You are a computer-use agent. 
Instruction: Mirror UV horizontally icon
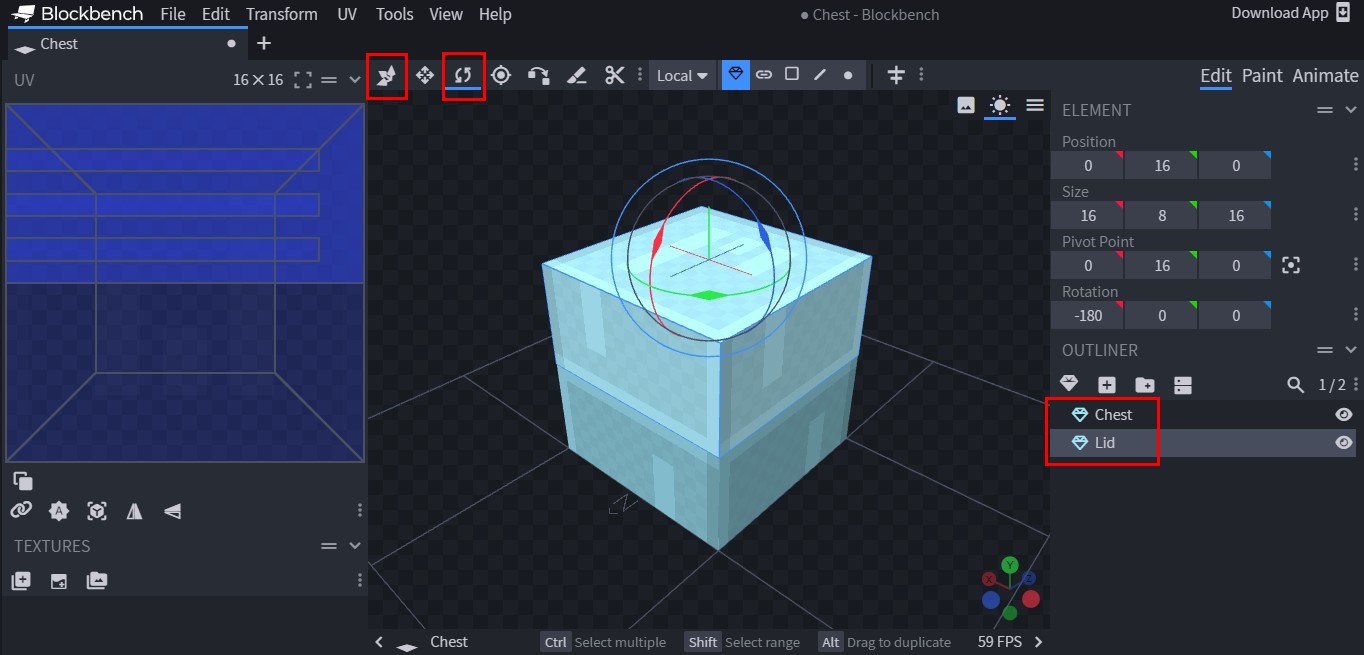click(134, 511)
